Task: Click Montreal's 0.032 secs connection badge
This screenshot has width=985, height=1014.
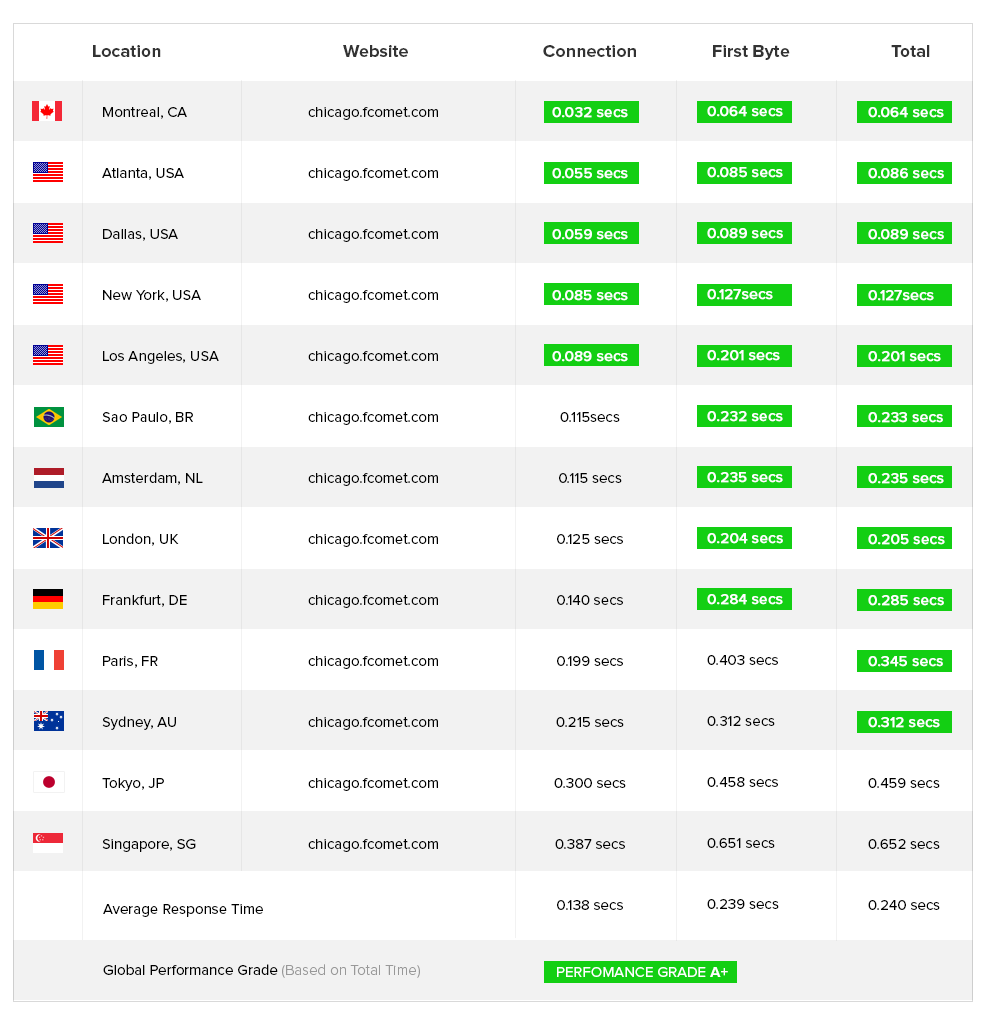Action: (591, 112)
